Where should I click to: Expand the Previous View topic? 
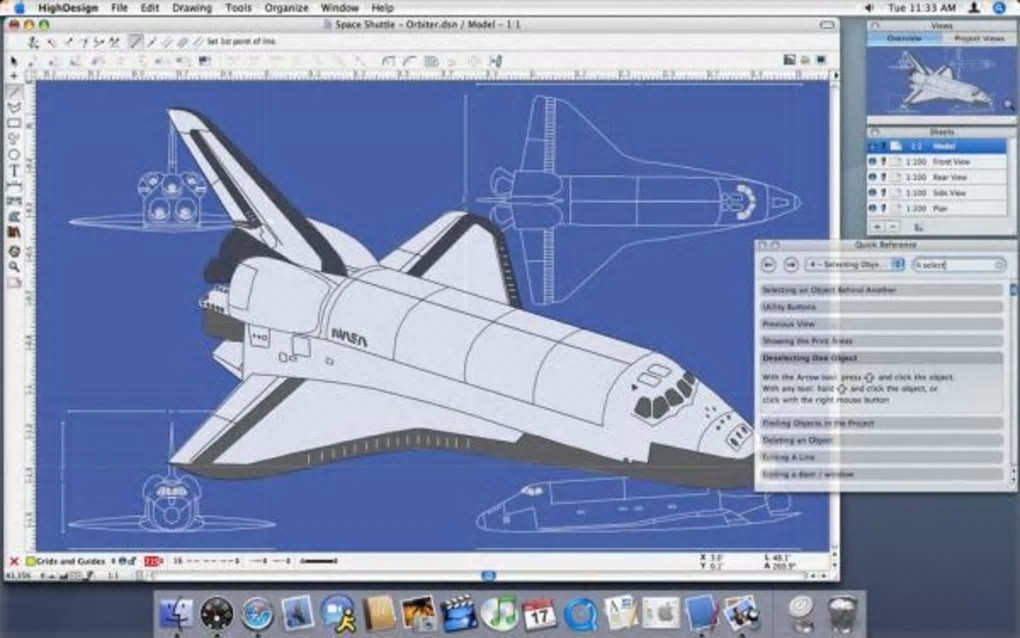tap(881, 324)
